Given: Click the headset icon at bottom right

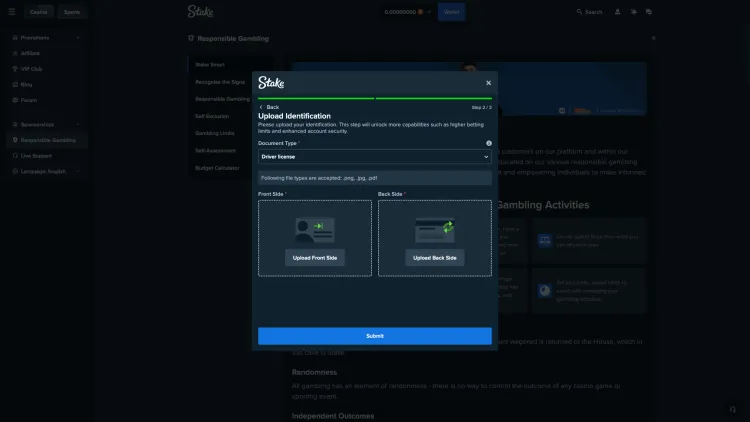Looking at the screenshot, I should [x=732, y=409].
